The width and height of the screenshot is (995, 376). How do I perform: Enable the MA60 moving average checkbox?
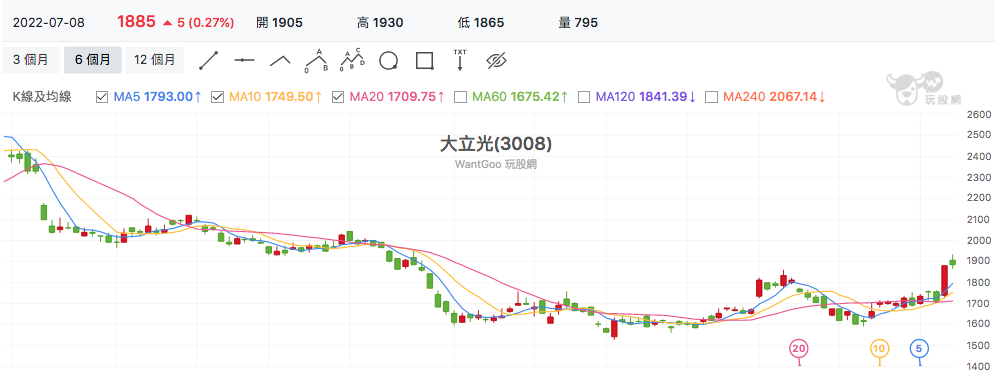461,97
